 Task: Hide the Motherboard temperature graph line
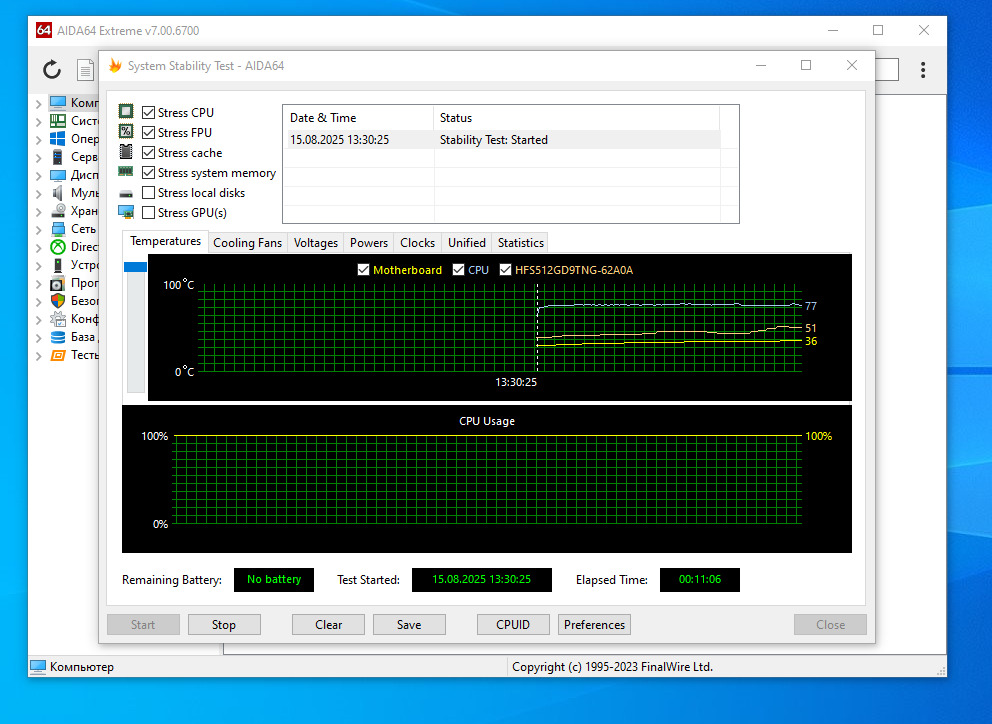(364, 270)
